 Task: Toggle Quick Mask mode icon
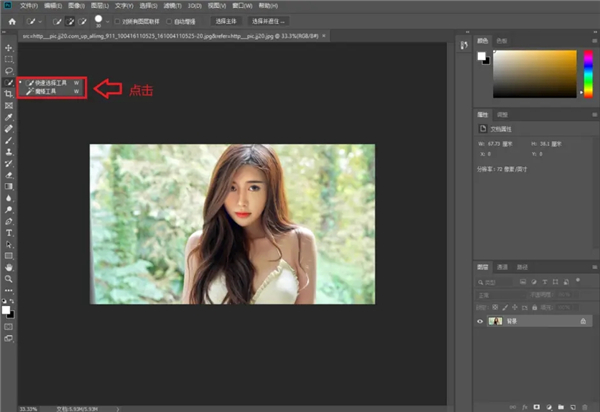pyautogui.click(x=8, y=327)
